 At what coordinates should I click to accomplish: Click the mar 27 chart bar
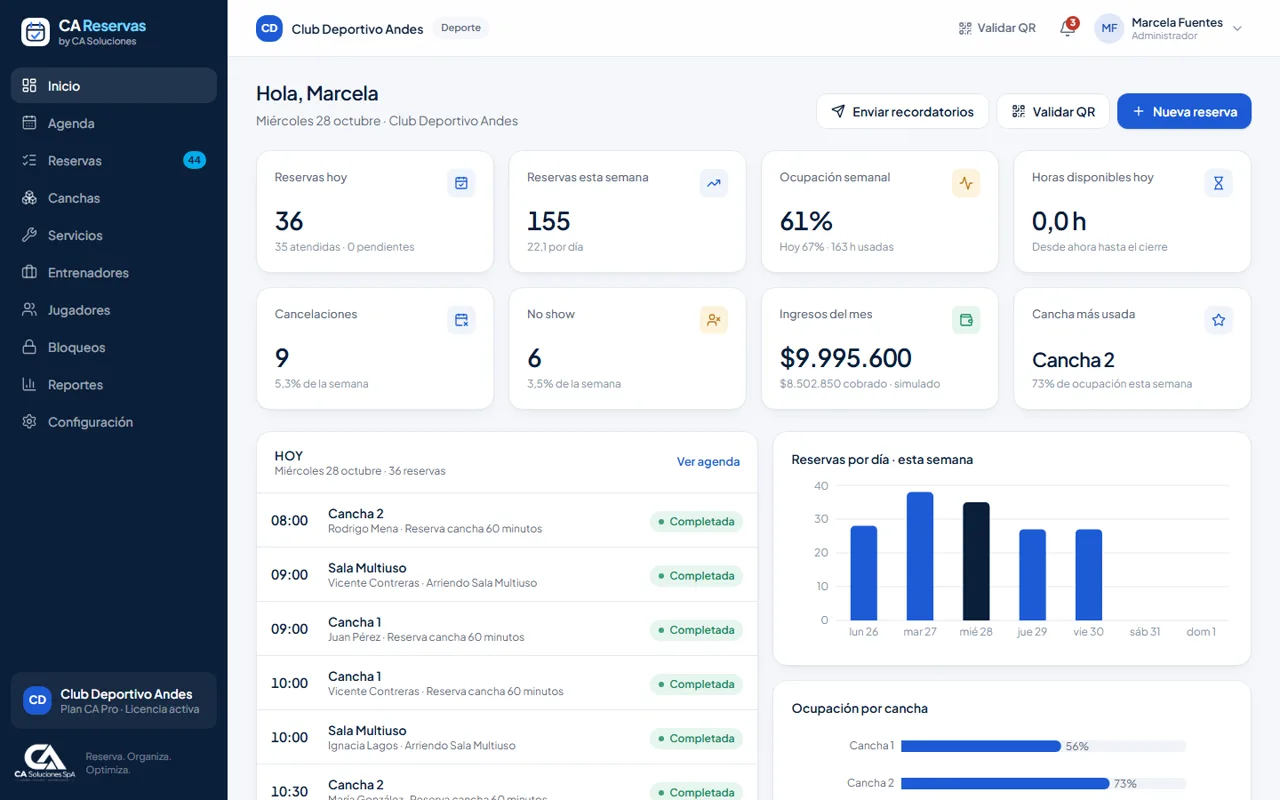pyautogui.click(x=920, y=556)
